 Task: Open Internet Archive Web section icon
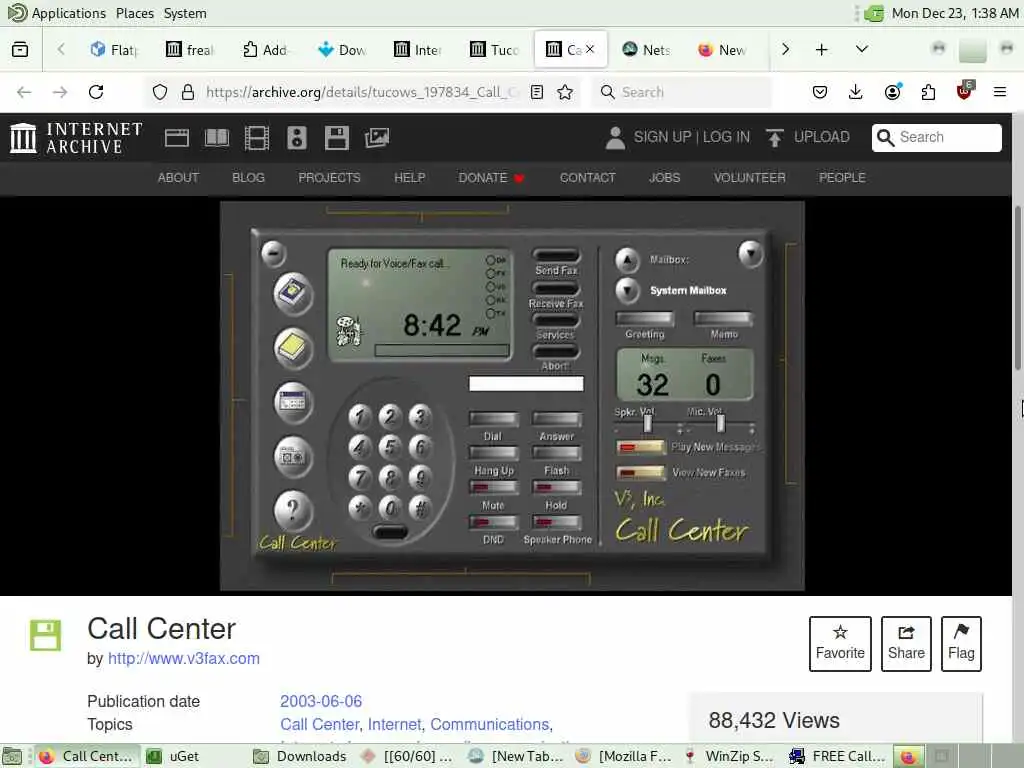coord(176,138)
